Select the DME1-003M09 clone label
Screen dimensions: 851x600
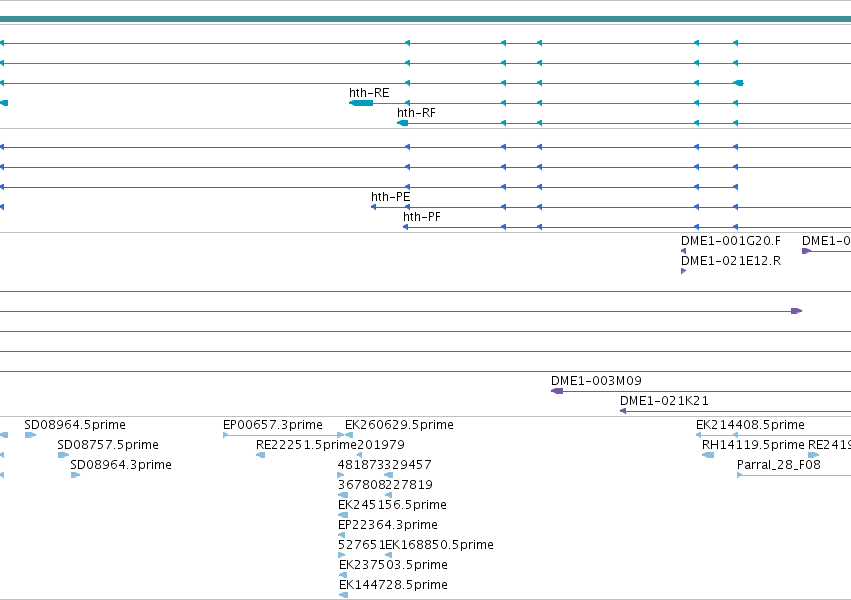pos(596,381)
